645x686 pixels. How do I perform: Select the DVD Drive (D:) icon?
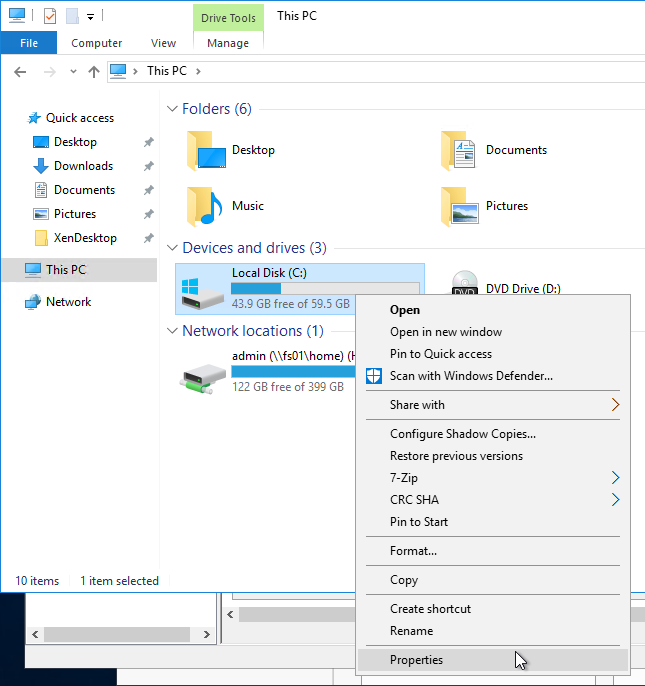click(x=465, y=283)
